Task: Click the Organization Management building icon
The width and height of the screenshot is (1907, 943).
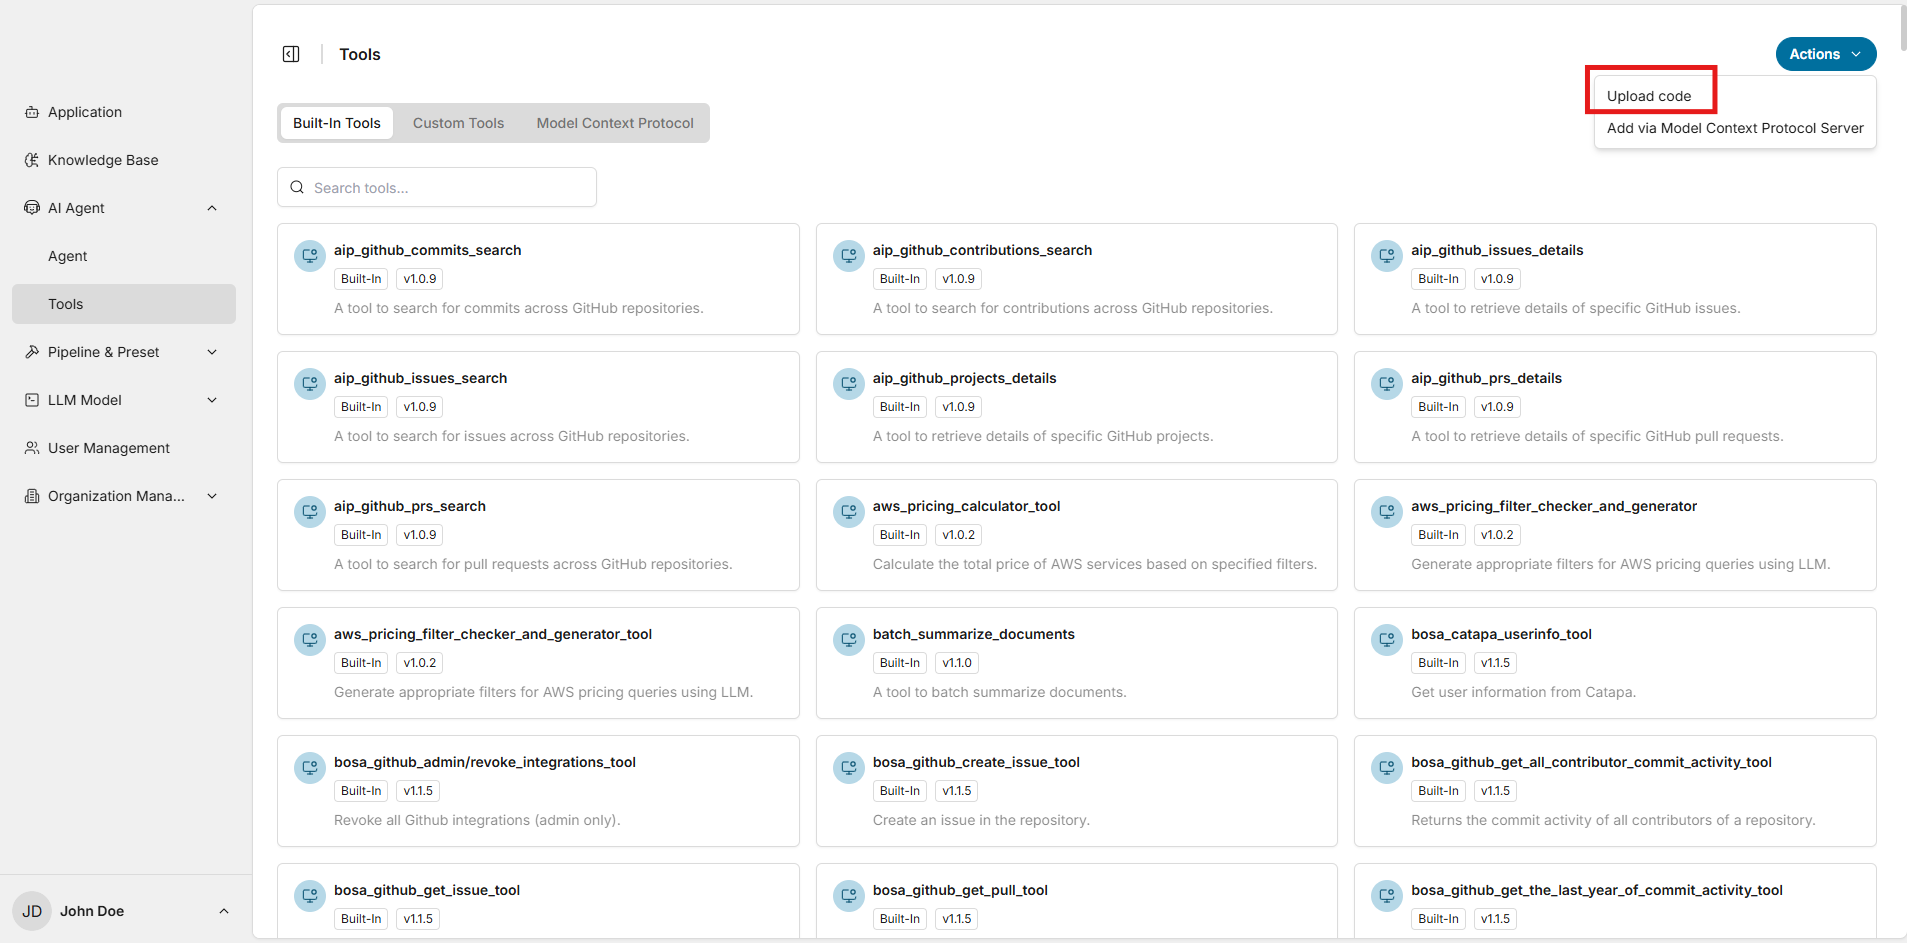Action: click(32, 496)
